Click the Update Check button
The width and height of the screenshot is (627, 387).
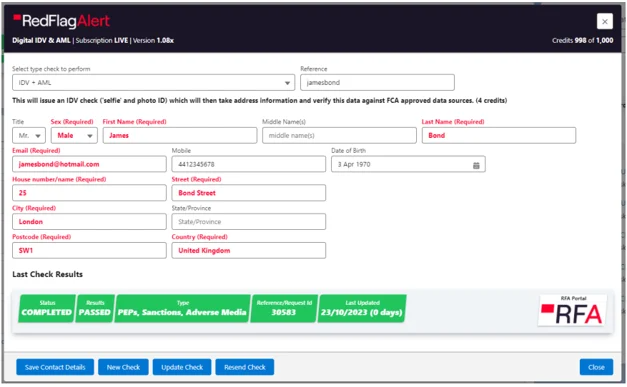coord(182,367)
